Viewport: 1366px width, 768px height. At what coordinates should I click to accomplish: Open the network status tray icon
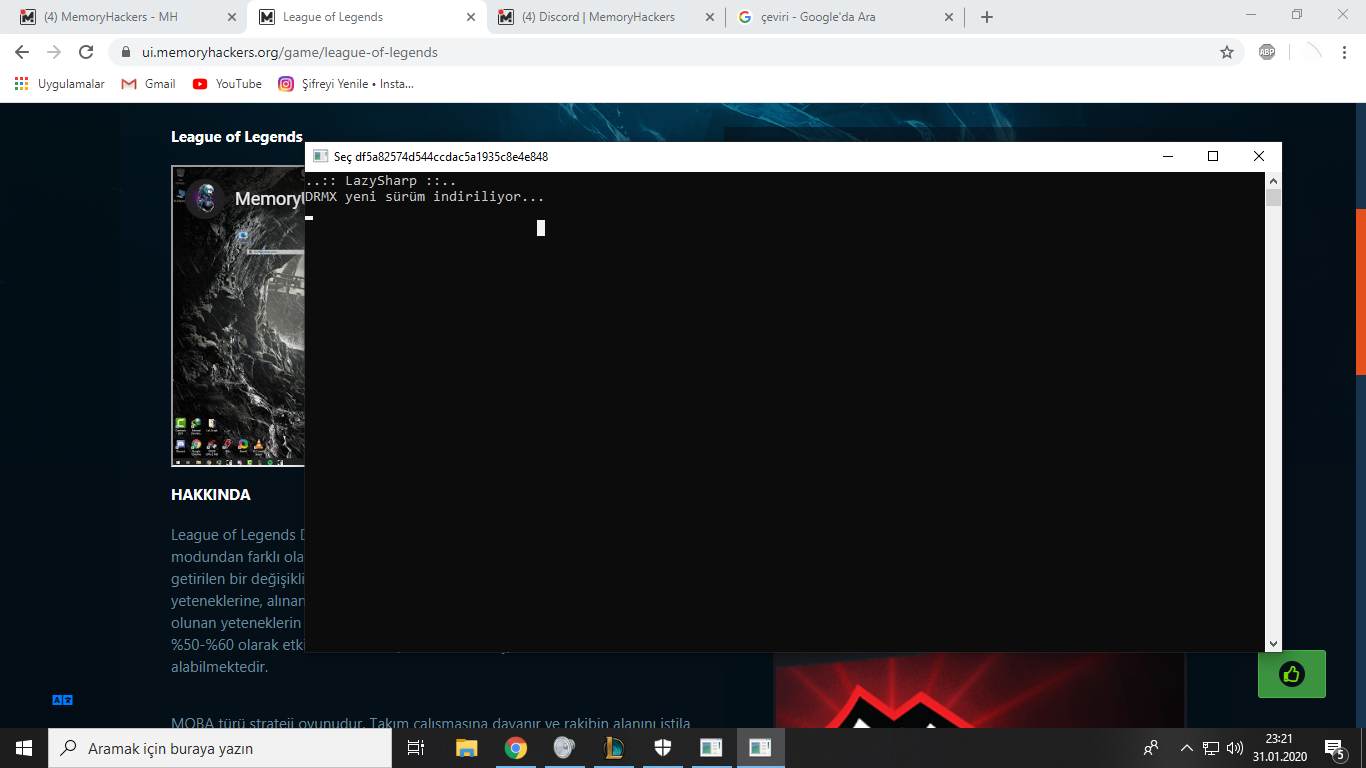coord(1210,748)
